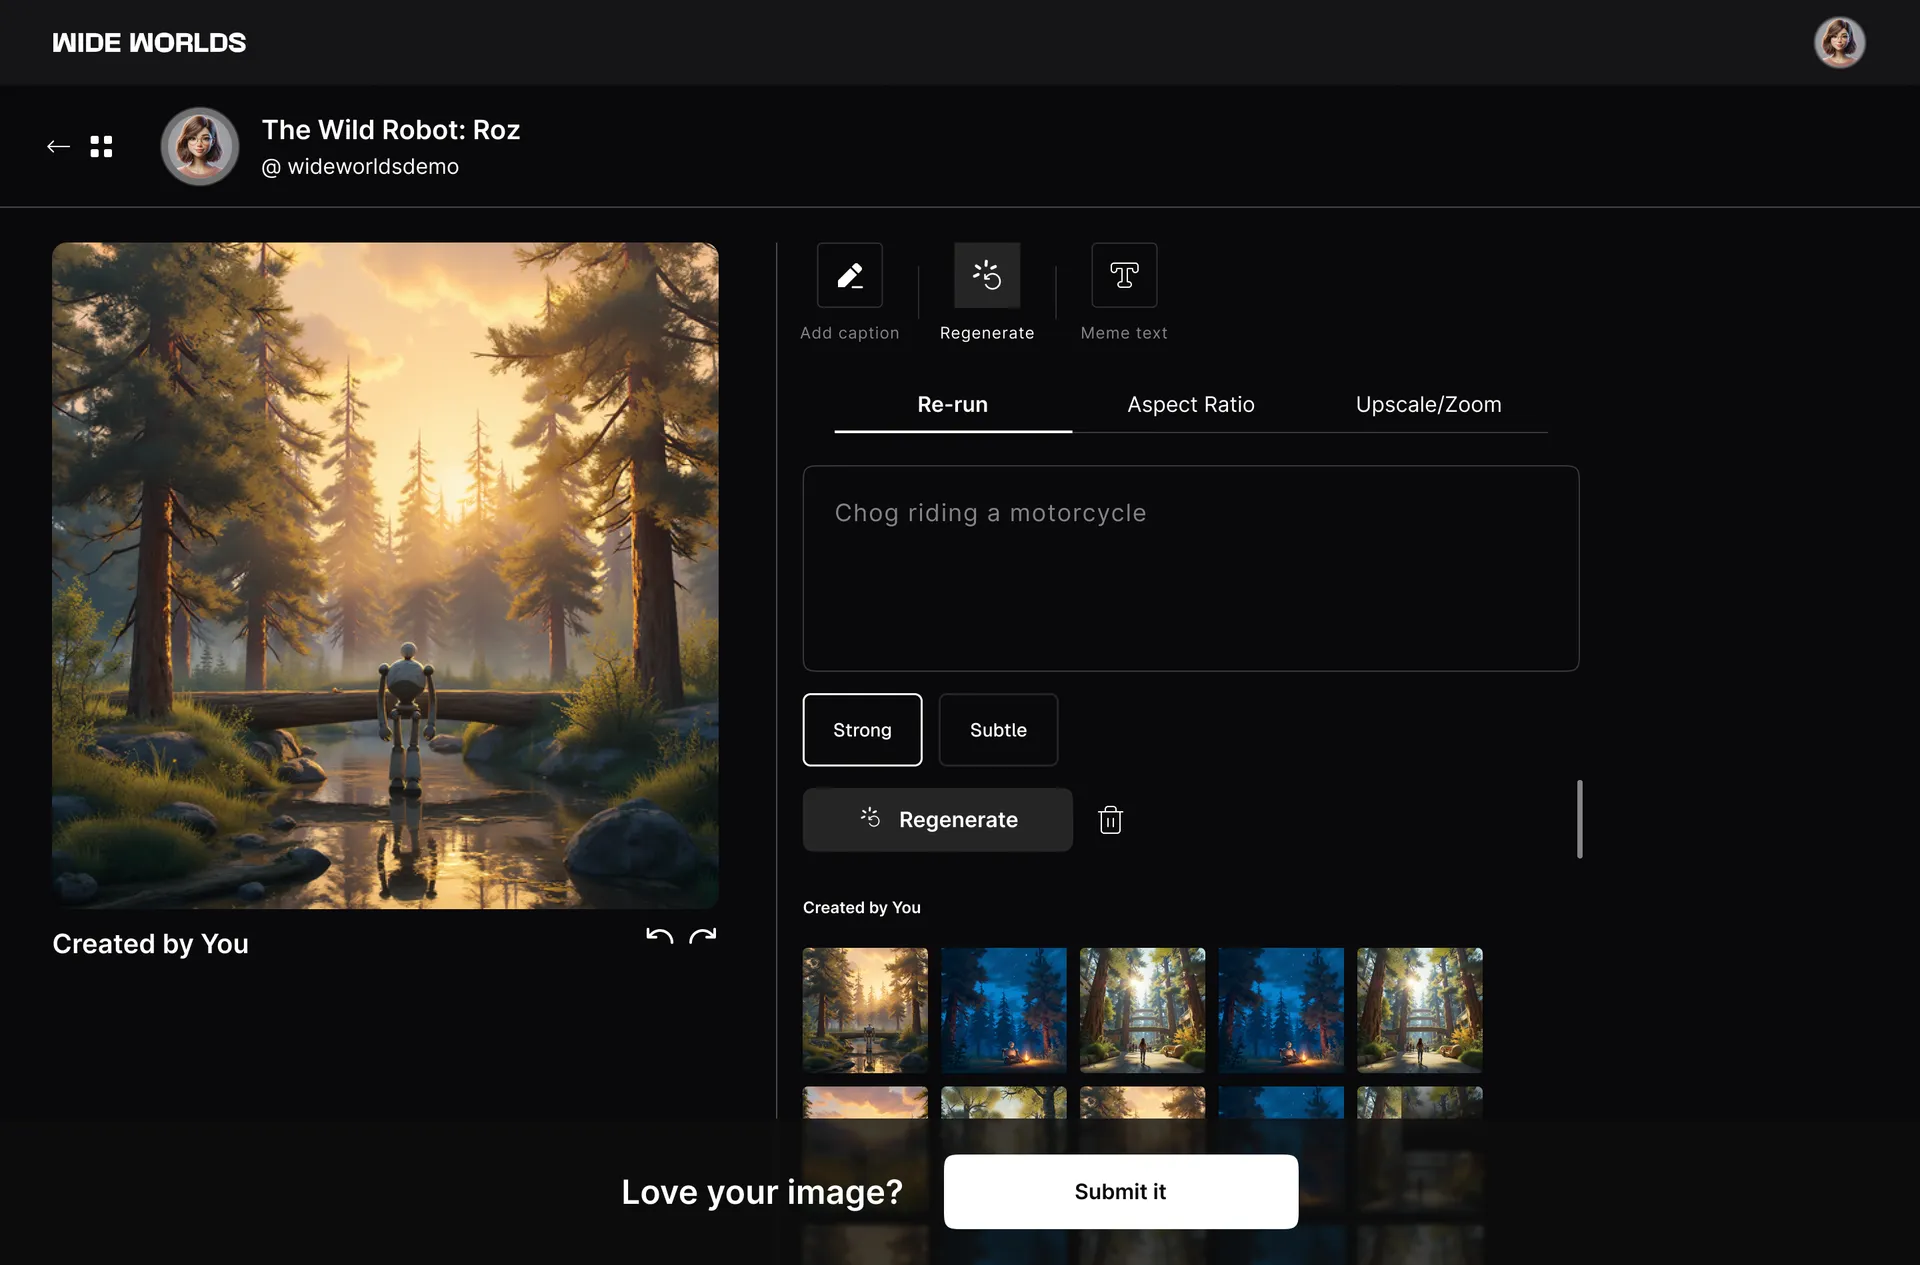The height and width of the screenshot is (1265, 1920).
Task: Switch to the Re-run tab
Action: (953, 405)
